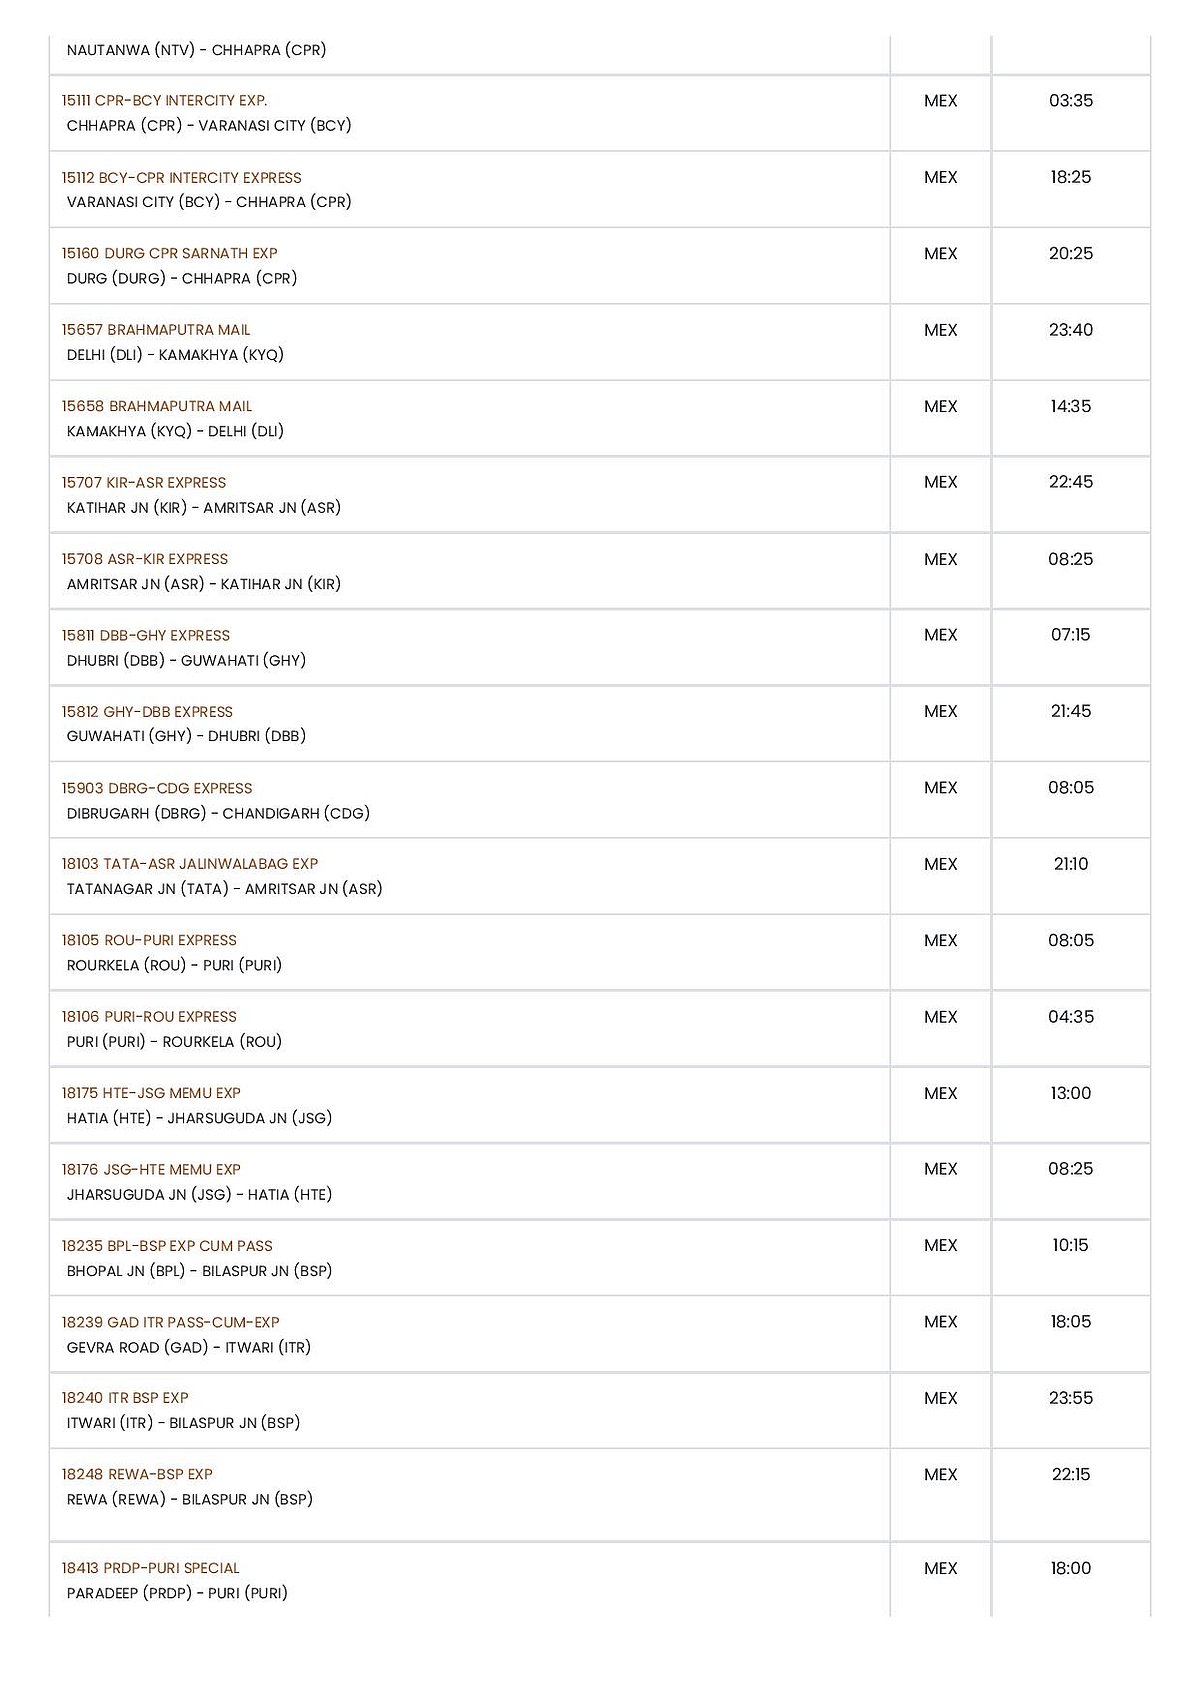Open the 18413 PRDP-PURI Special link
1200x1697 pixels.
point(151,1569)
